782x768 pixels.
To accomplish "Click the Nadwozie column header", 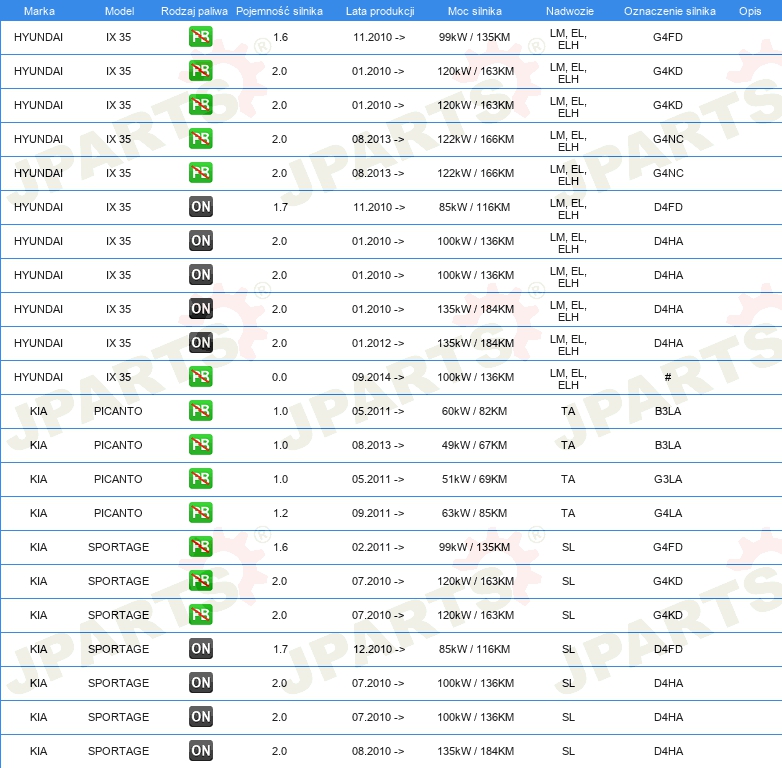I will pyautogui.click(x=570, y=11).
